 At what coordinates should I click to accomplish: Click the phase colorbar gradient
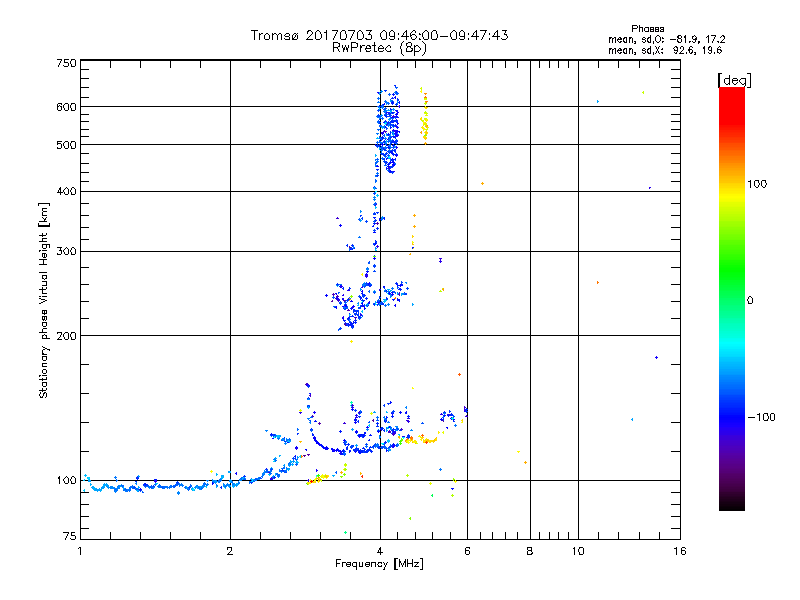[x=732, y=299]
